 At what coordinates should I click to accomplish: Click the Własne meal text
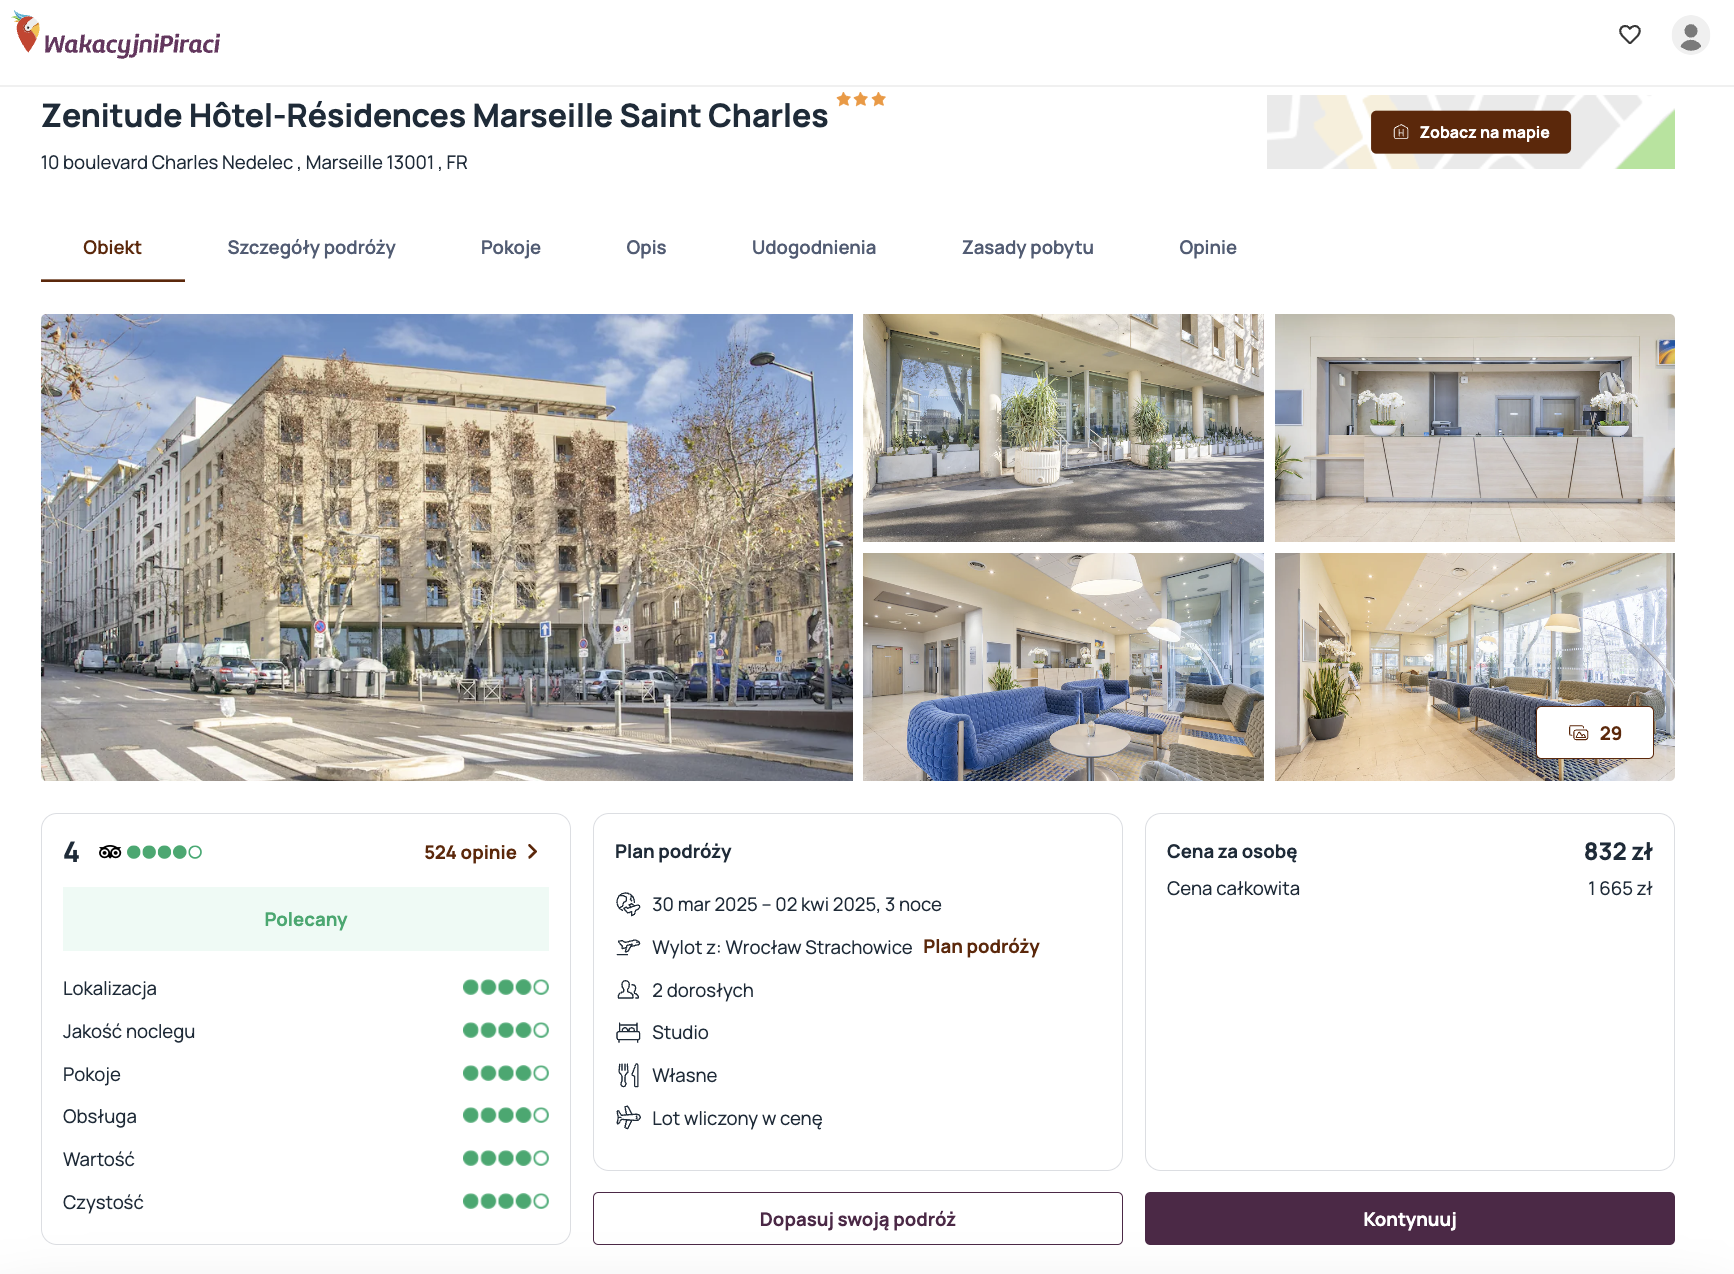pos(685,1075)
